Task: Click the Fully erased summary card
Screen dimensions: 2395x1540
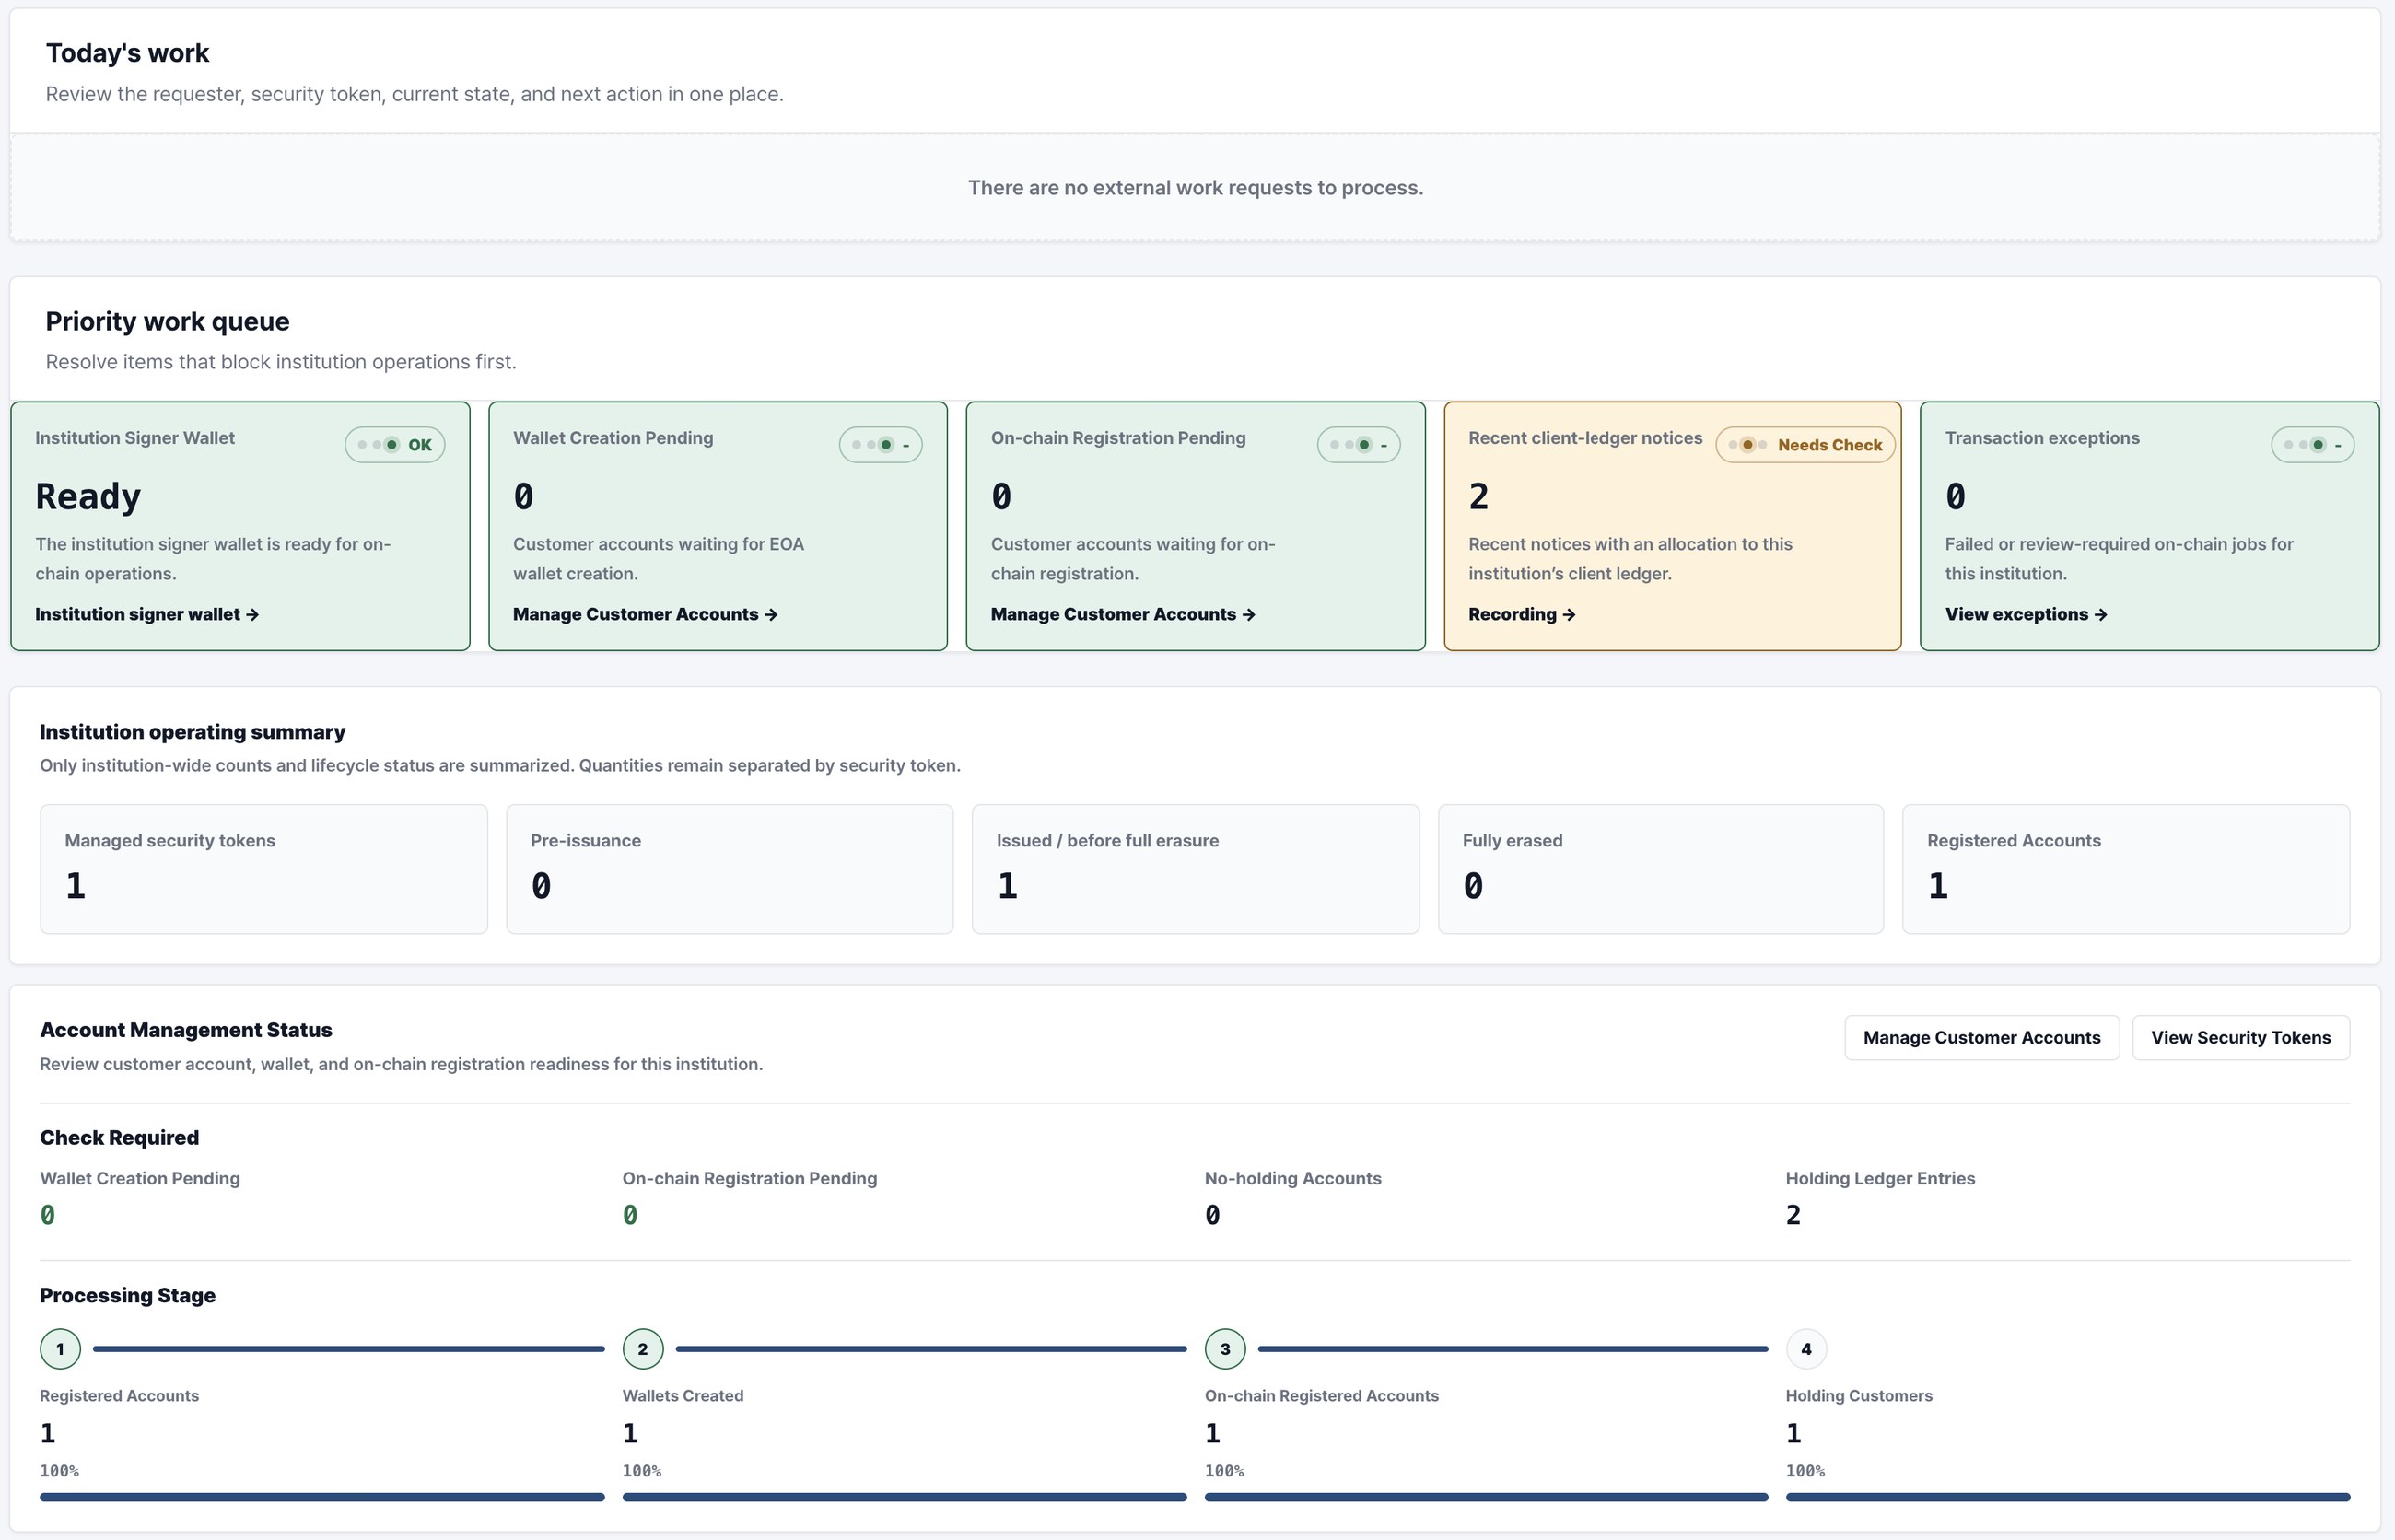Action: pyautogui.click(x=1661, y=869)
